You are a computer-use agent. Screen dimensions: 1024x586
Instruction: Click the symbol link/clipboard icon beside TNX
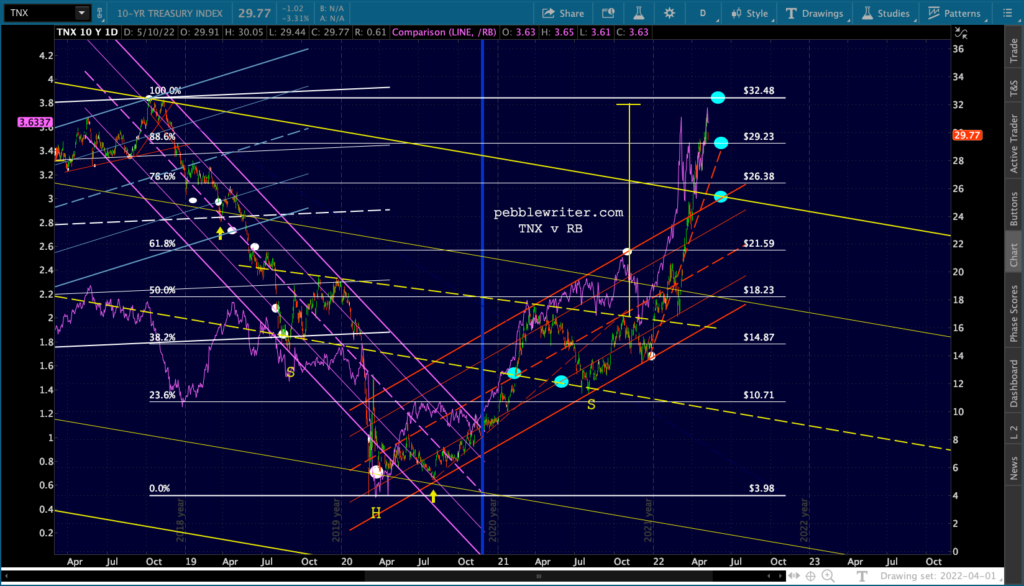pyautogui.click(x=99, y=12)
